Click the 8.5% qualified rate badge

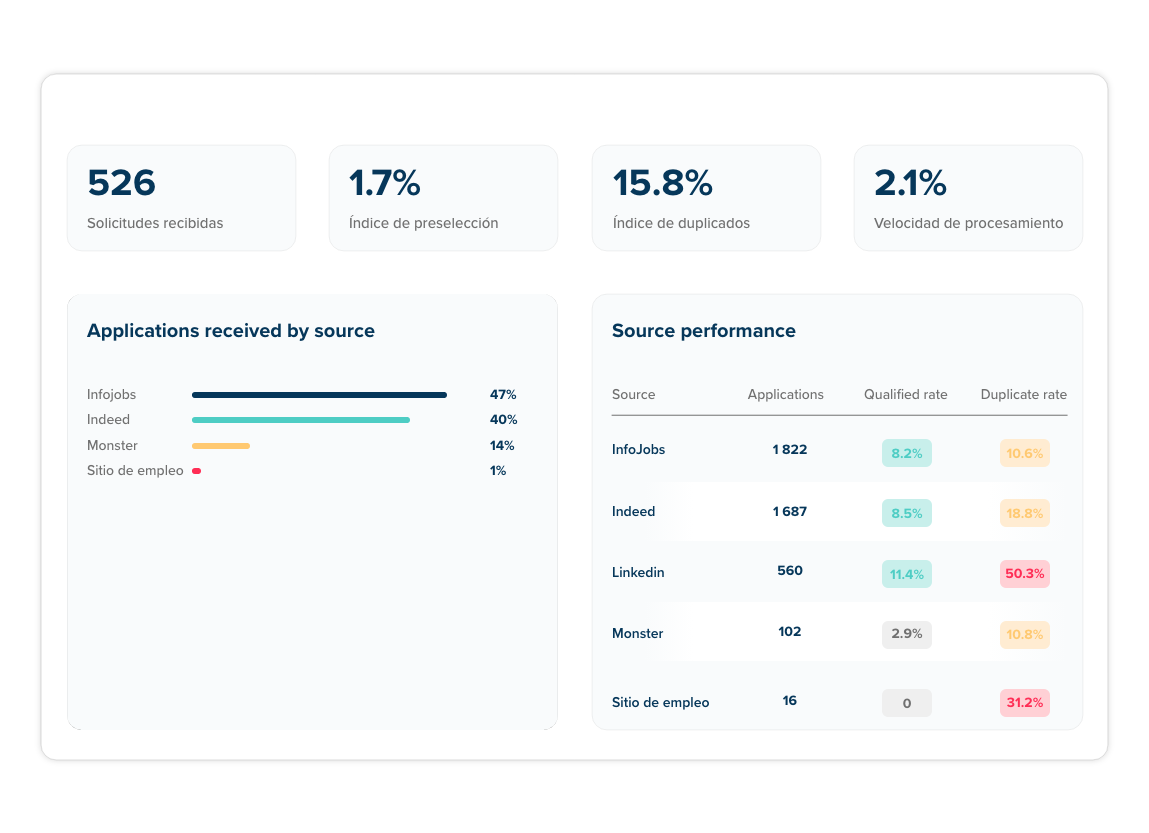pos(906,514)
